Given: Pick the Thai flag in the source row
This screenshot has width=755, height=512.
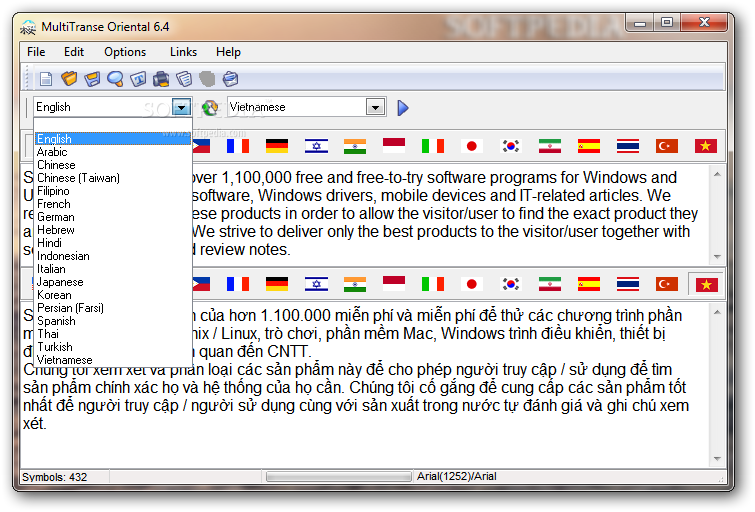Looking at the screenshot, I should [628, 146].
